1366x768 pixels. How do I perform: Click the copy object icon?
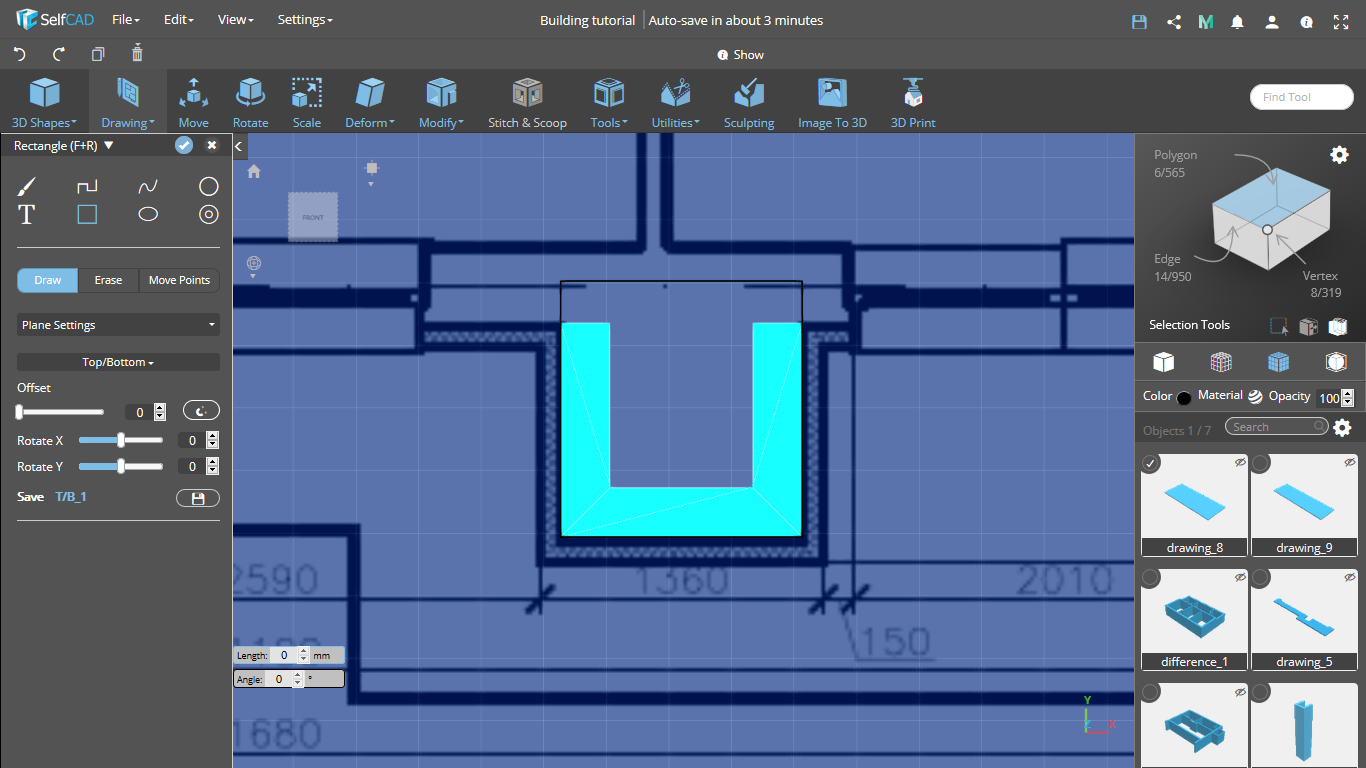click(x=98, y=54)
